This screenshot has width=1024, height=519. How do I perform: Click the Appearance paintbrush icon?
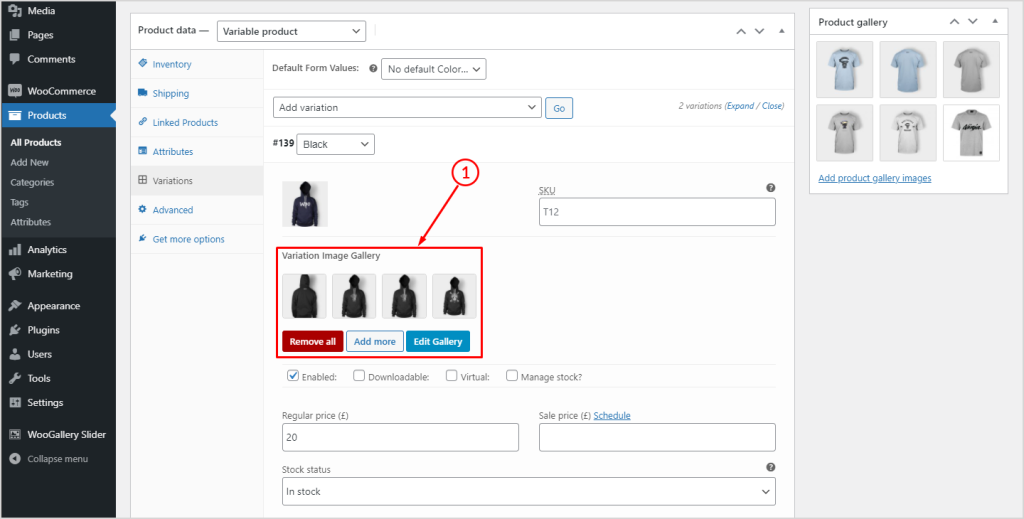point(15,306)
